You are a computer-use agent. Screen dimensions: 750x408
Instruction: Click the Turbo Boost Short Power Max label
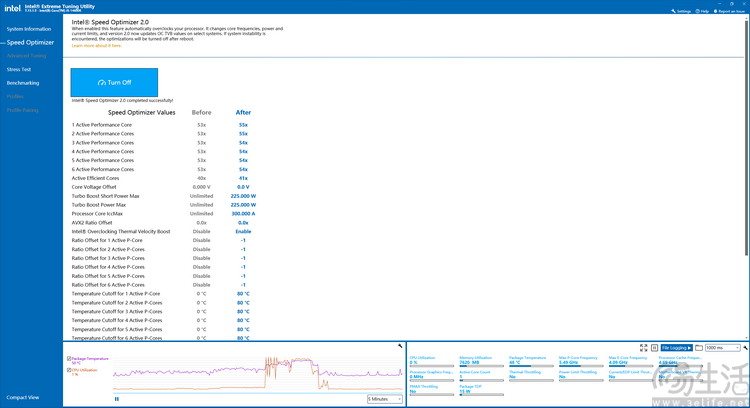[x=105, y=196]
